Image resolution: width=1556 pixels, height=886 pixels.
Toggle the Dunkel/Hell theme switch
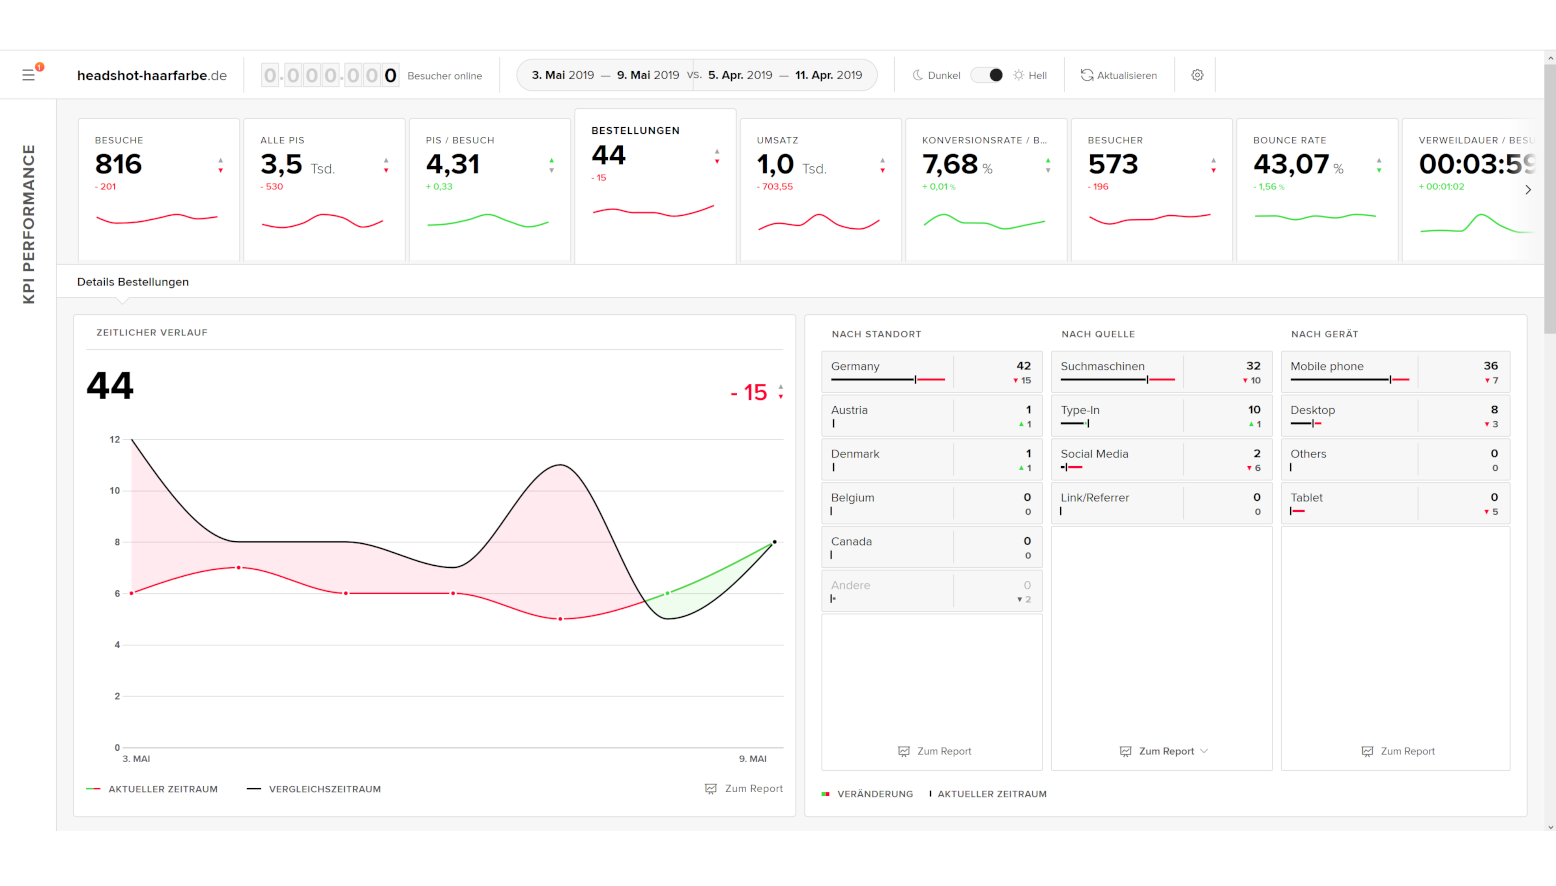pos(988,75)
